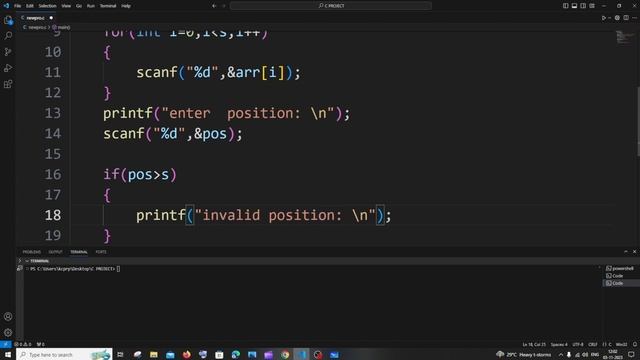The image size is (640, 360).
Task: Select the newpro.c editor tab
Action: [37, 18]
